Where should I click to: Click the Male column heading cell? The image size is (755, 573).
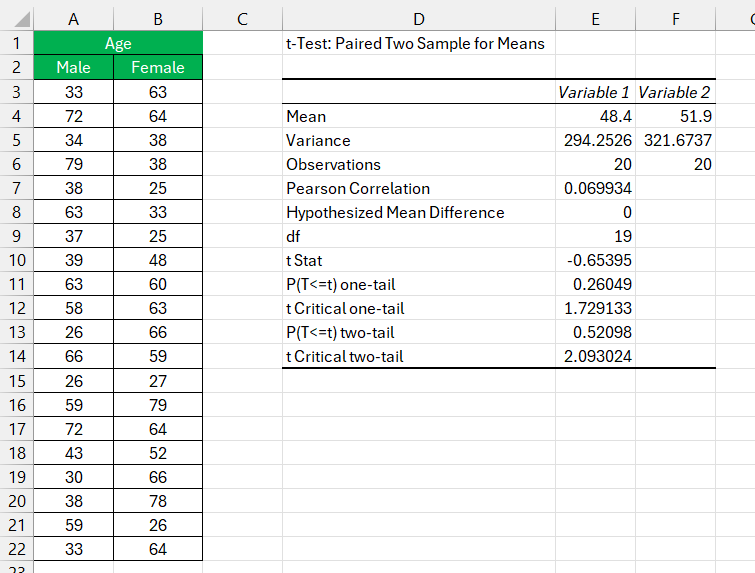(73, 67)
